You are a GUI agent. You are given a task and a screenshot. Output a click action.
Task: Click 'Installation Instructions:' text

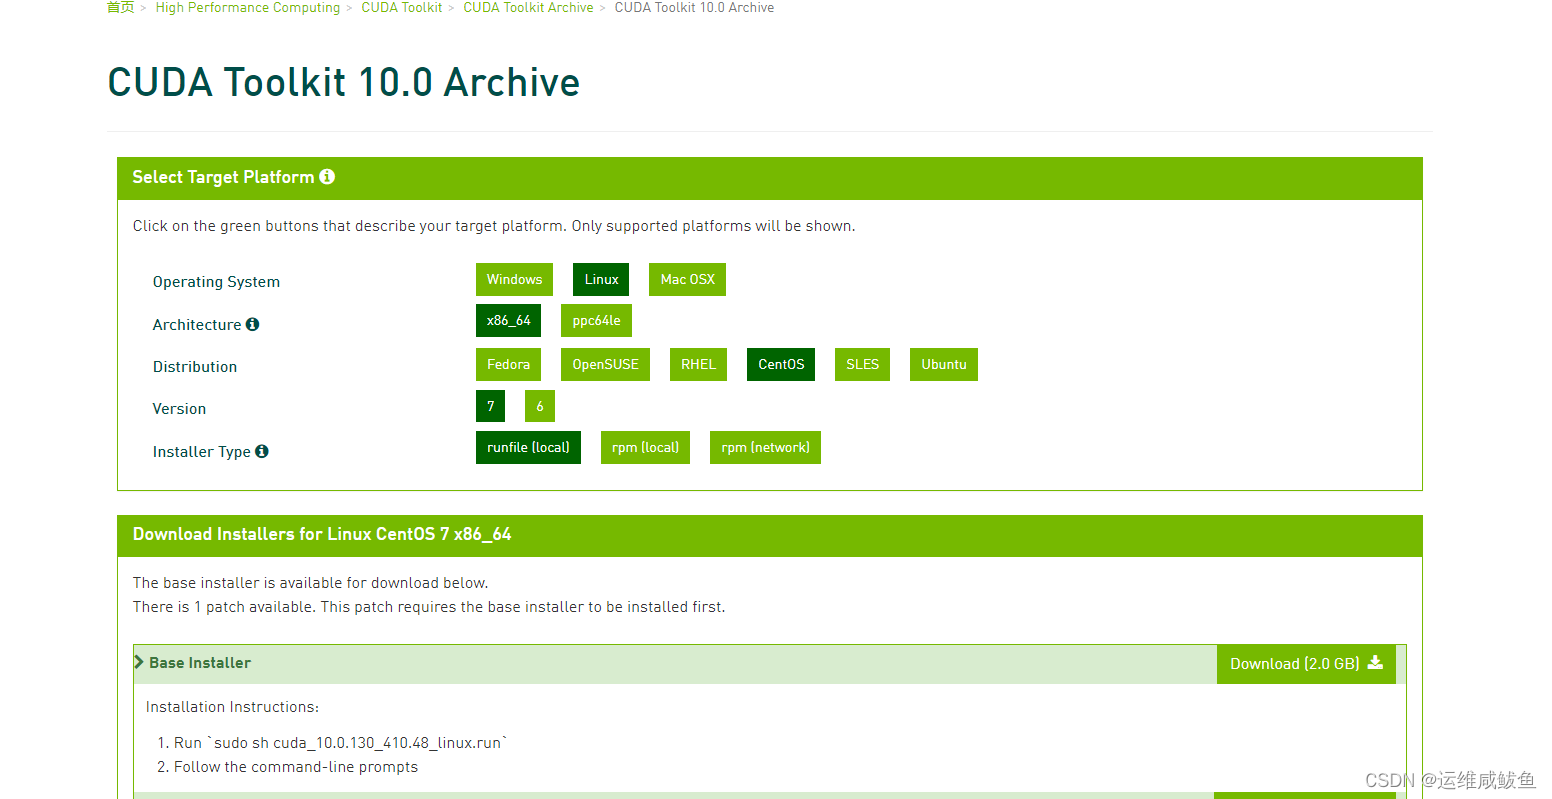(232, 707)
